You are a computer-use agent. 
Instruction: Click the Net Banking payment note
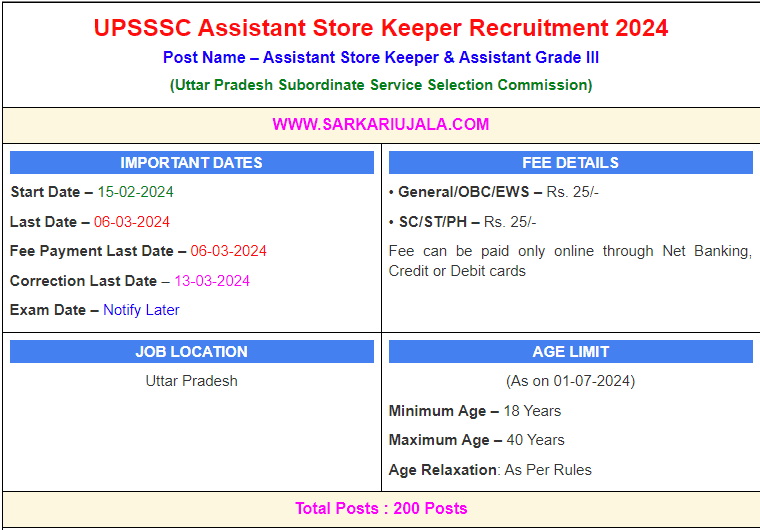pos(570,261)
